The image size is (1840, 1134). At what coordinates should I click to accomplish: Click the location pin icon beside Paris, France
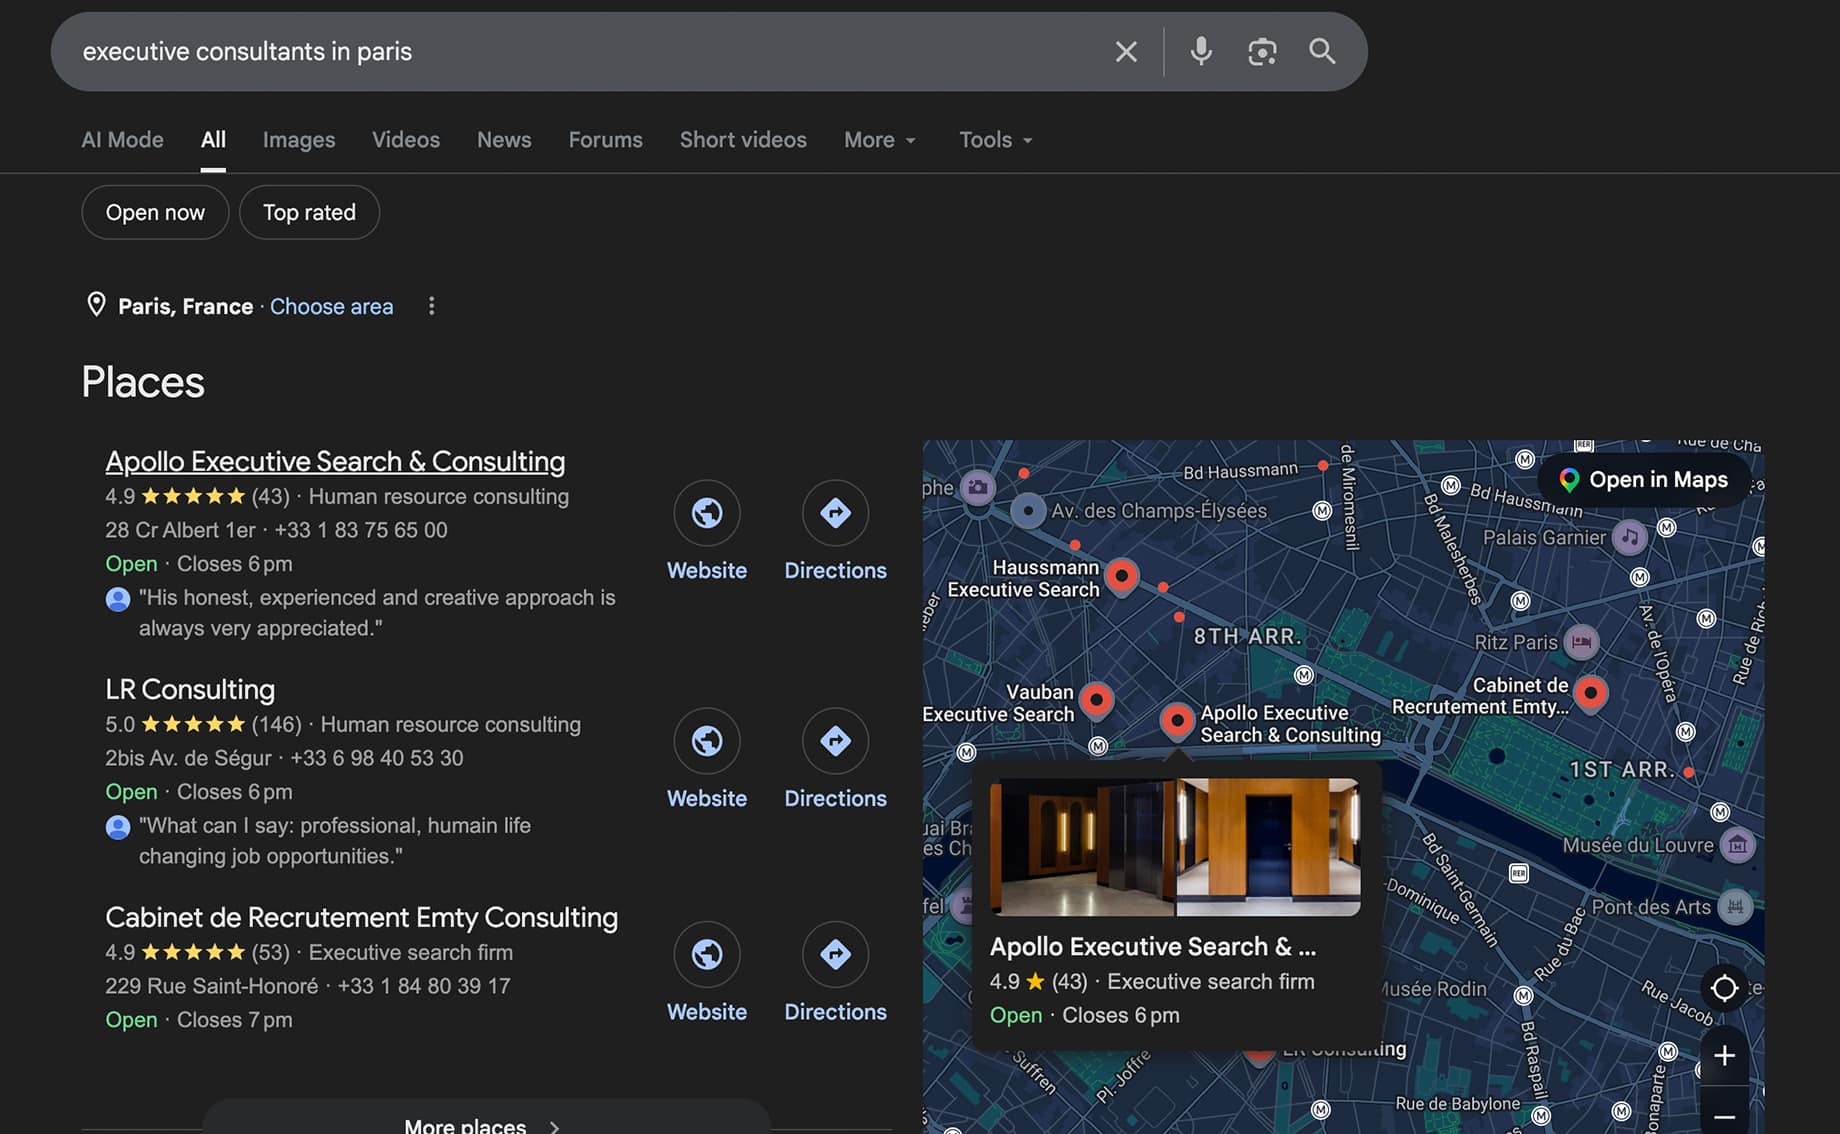coord(96,305)
